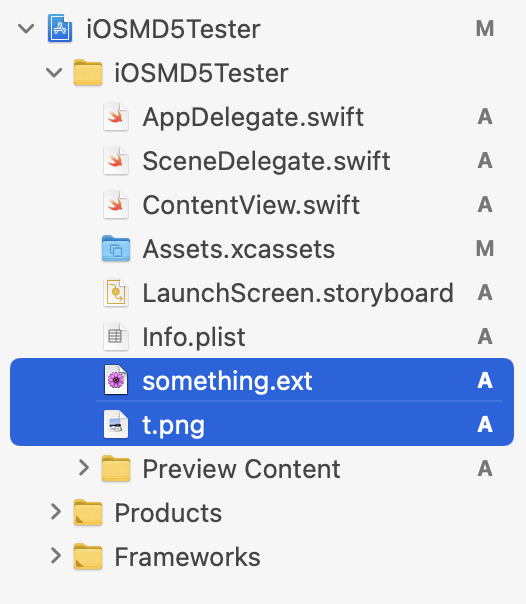Click the Frameworks folder icon
The height and width of the screenshot is (604, 526).
(88, 556)
